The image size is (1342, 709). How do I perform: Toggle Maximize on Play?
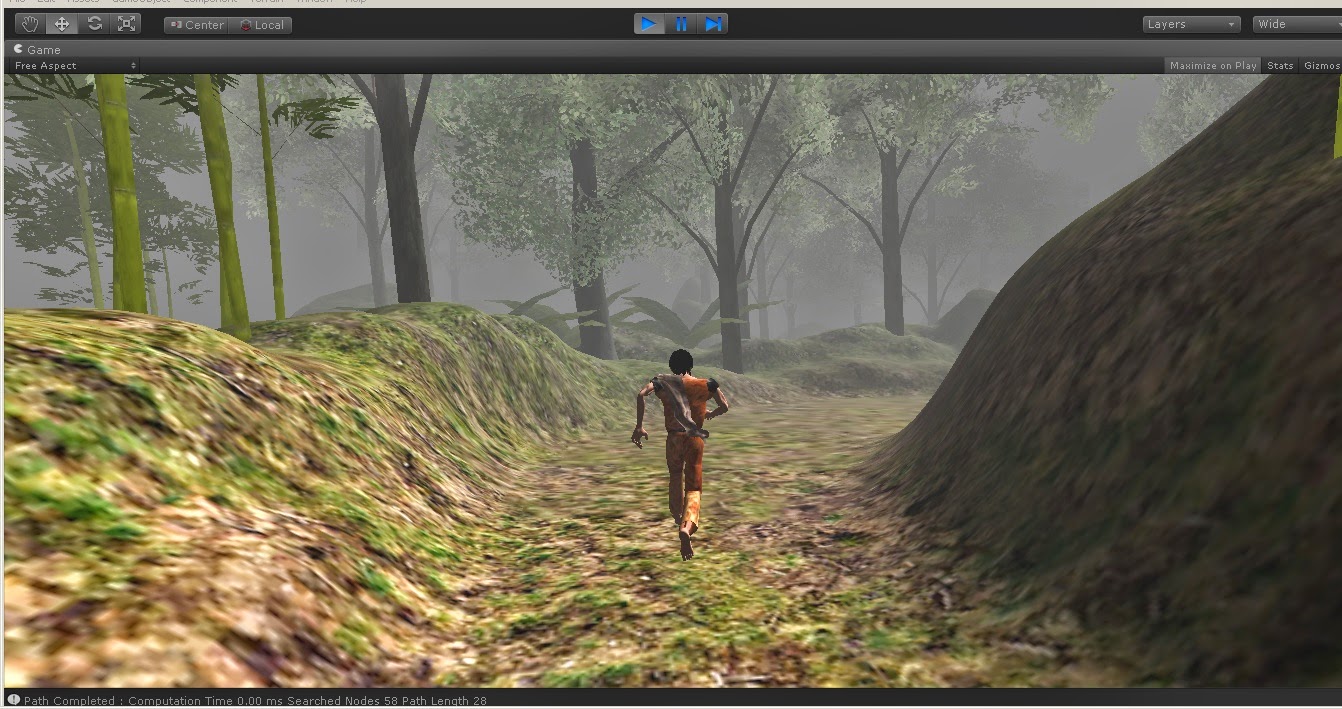tap(1213, 66)
